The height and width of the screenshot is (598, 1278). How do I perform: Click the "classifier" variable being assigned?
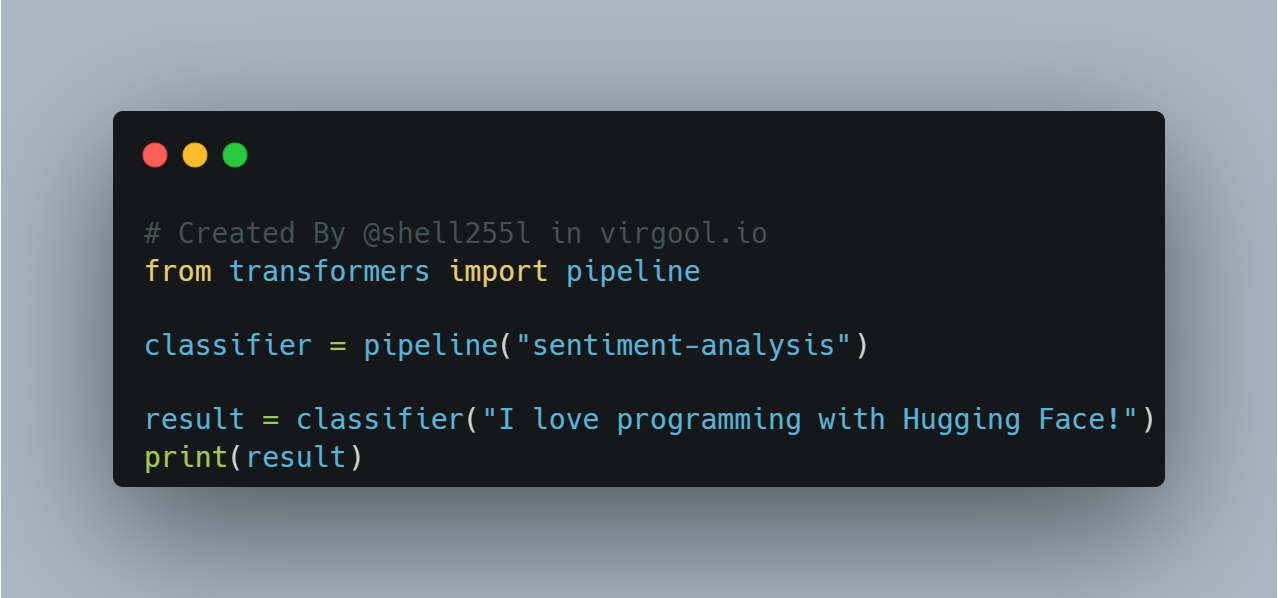pos(229,346)
